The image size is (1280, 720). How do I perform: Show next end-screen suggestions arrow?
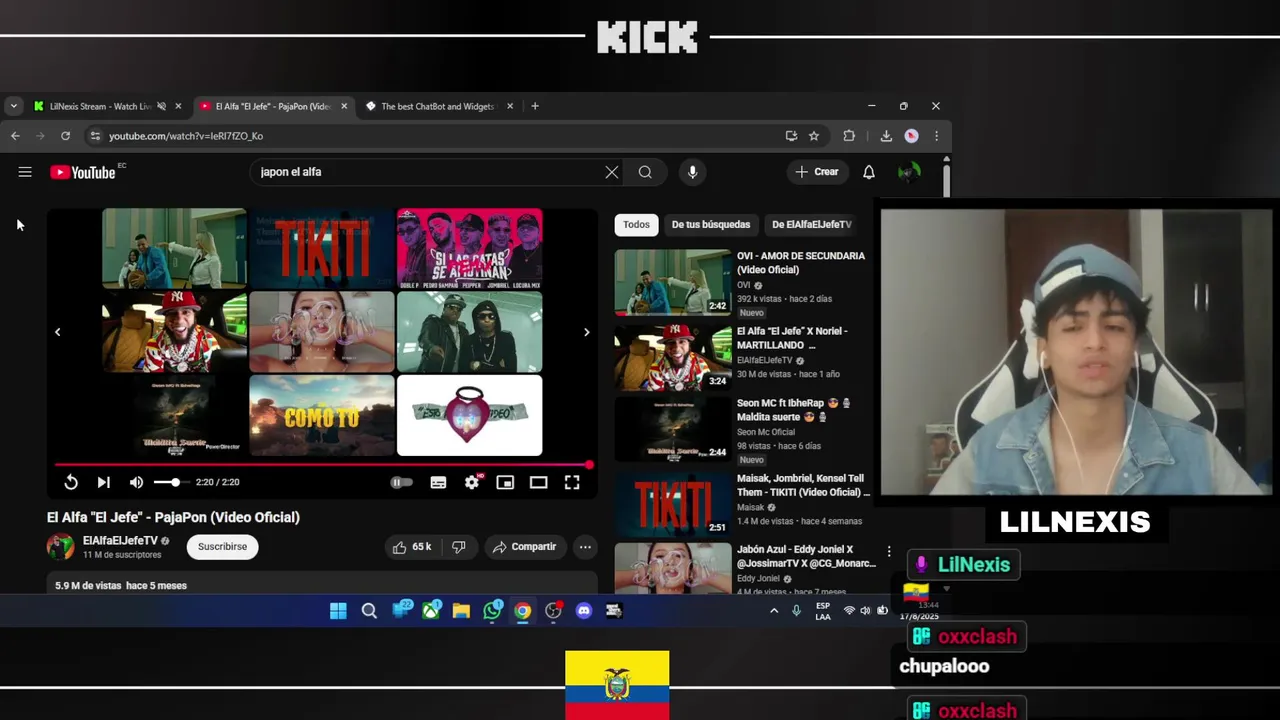[x=586, y=332]
